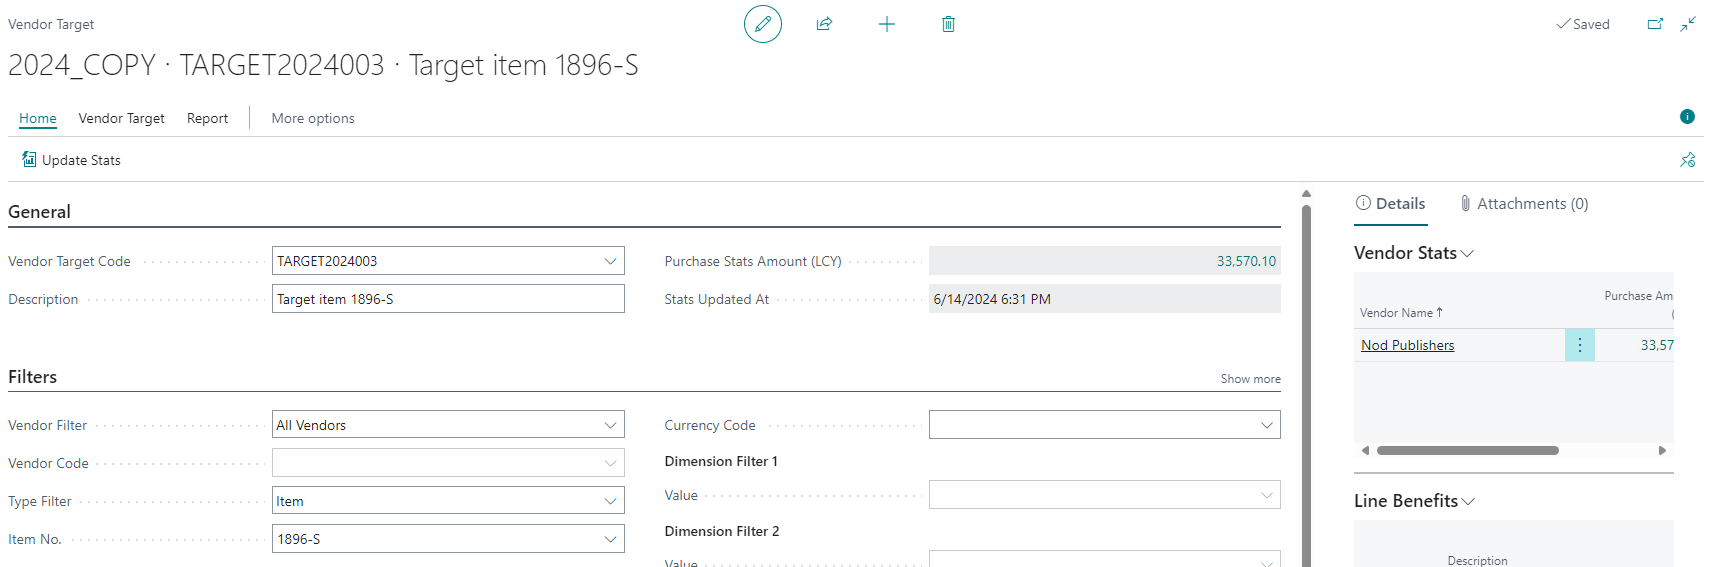Sort by Vendor Name column header
The height and width of the screenshot is (567, 1709).
[1401, 313]
